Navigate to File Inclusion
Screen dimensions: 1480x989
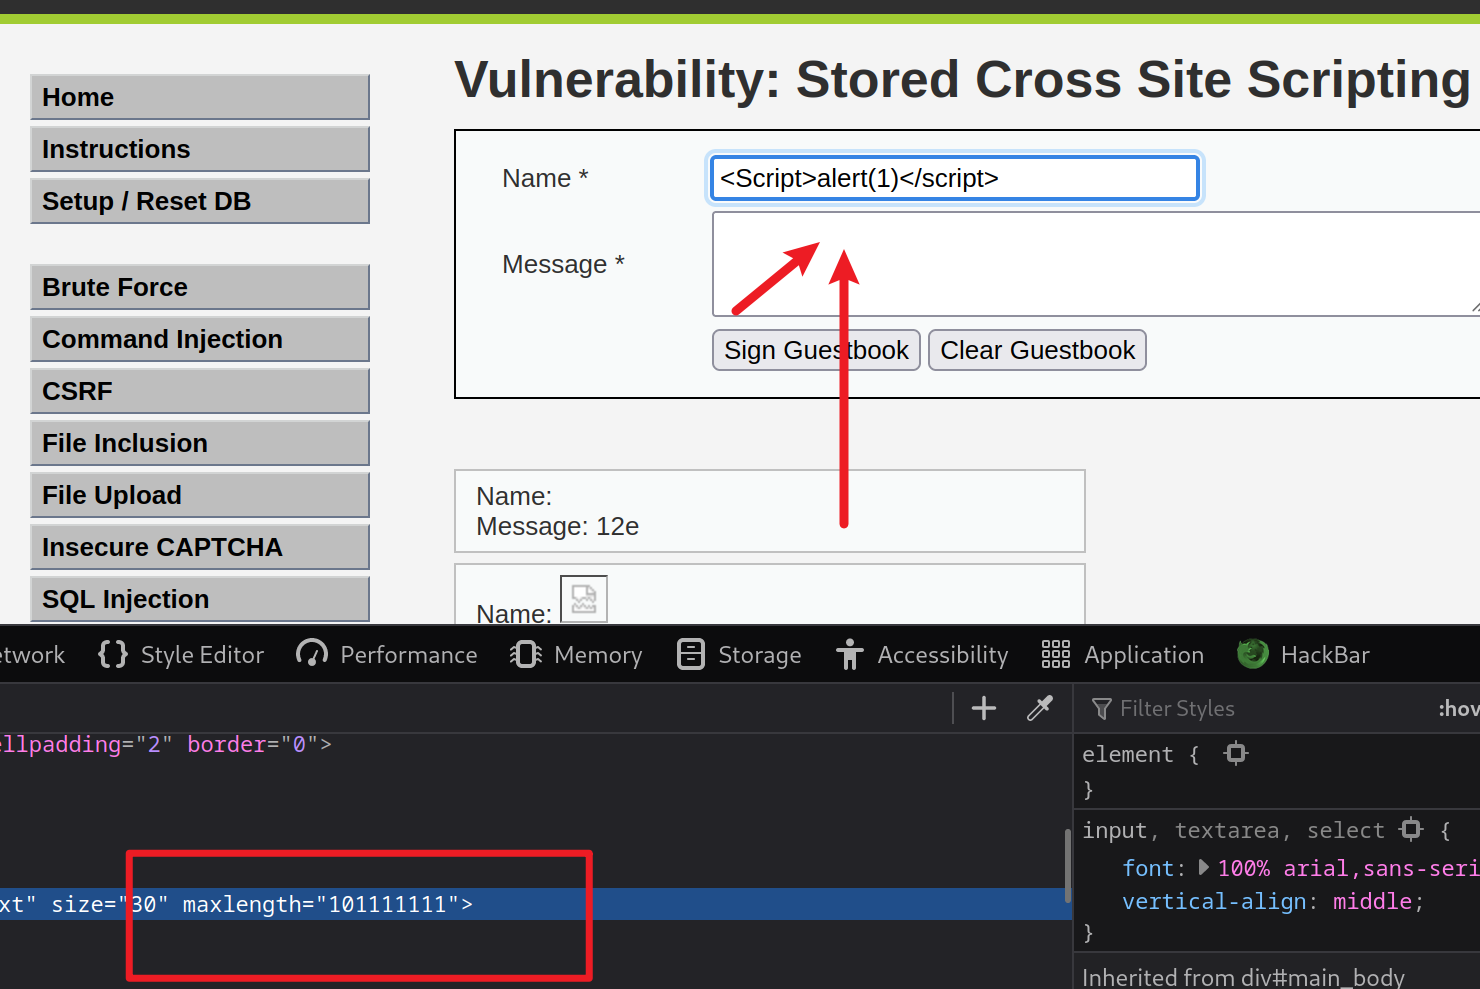click(x=200, y=443)
